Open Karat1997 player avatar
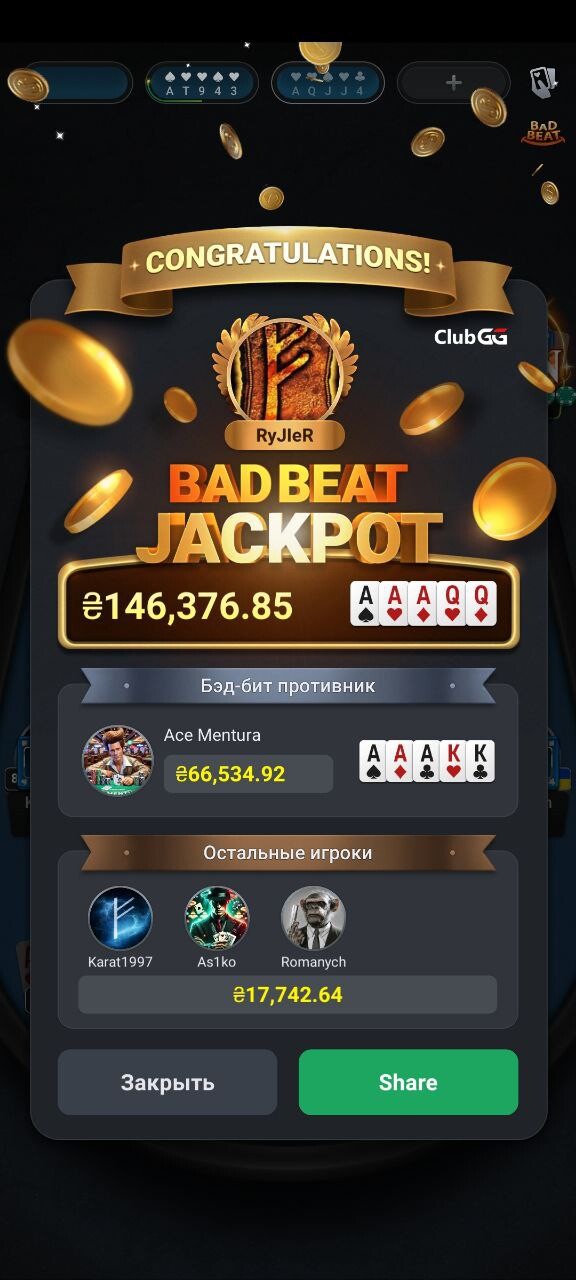 coord(120,918)
